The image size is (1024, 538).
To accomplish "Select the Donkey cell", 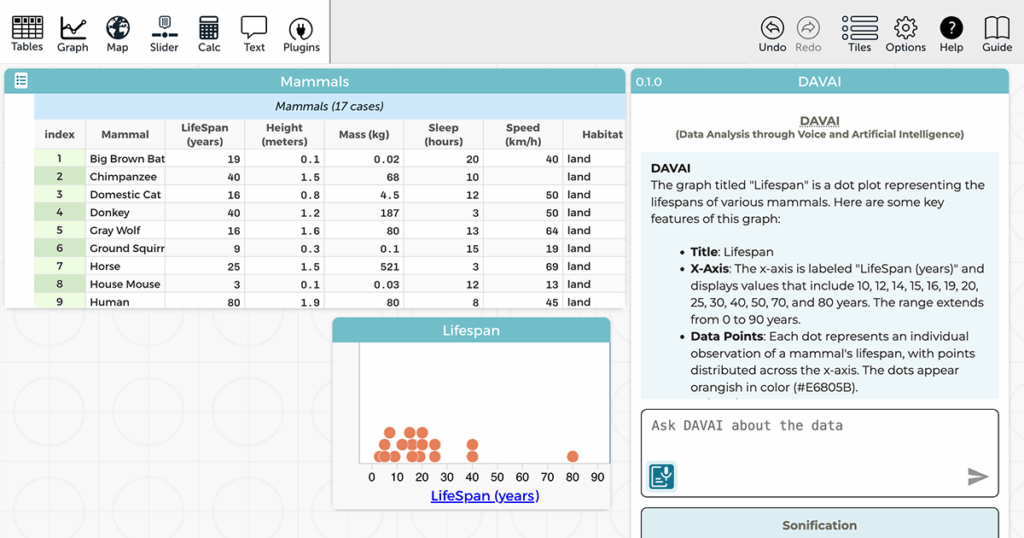I will [125, 213].
